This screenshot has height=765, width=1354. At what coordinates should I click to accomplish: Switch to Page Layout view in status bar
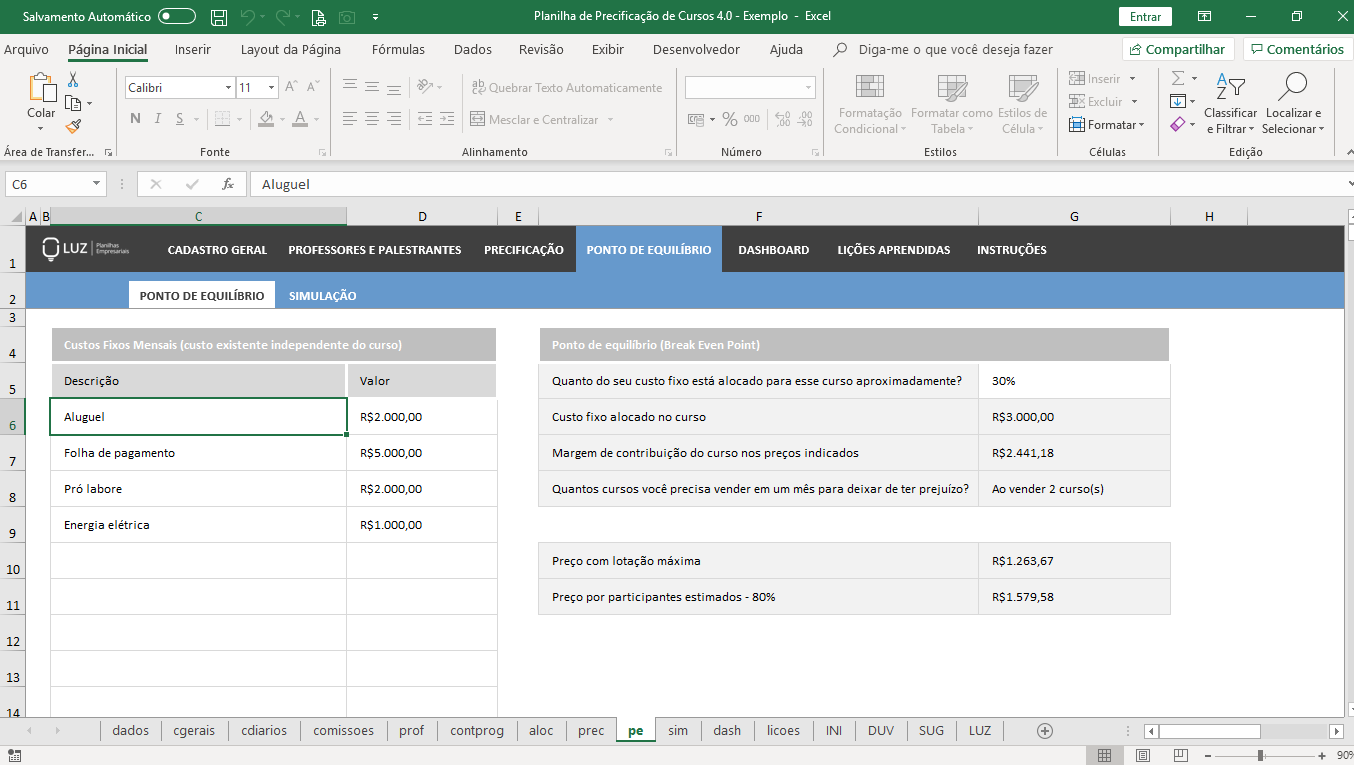click(1142, 755)
